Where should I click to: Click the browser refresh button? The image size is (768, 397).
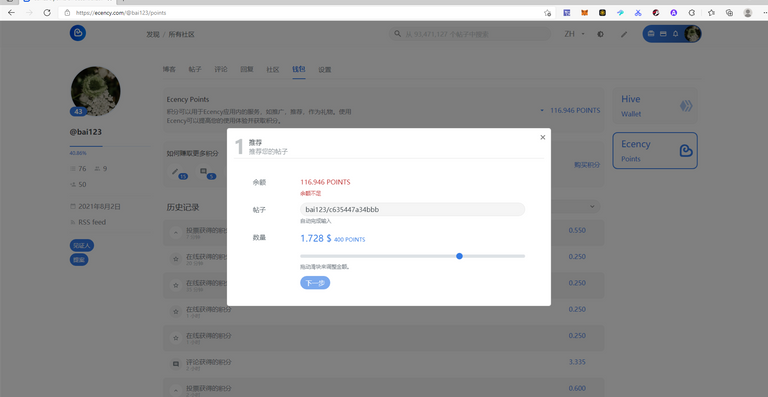(x=47, y=13)
